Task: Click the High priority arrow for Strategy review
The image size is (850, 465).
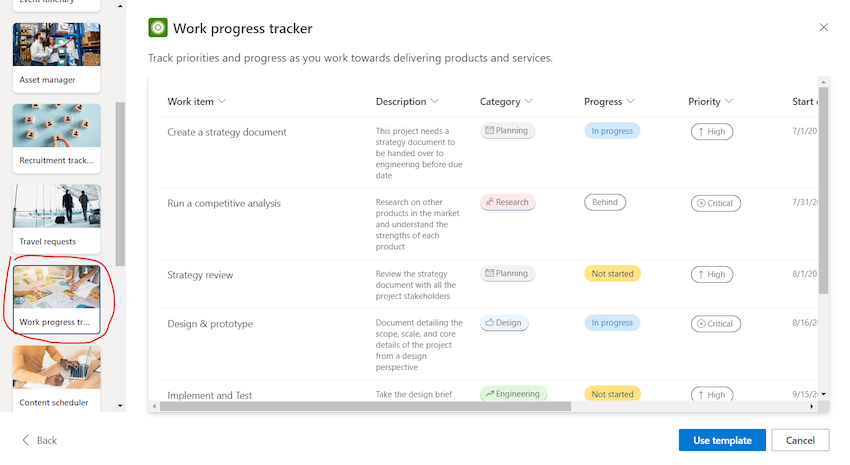Action: tap(701, 275)
